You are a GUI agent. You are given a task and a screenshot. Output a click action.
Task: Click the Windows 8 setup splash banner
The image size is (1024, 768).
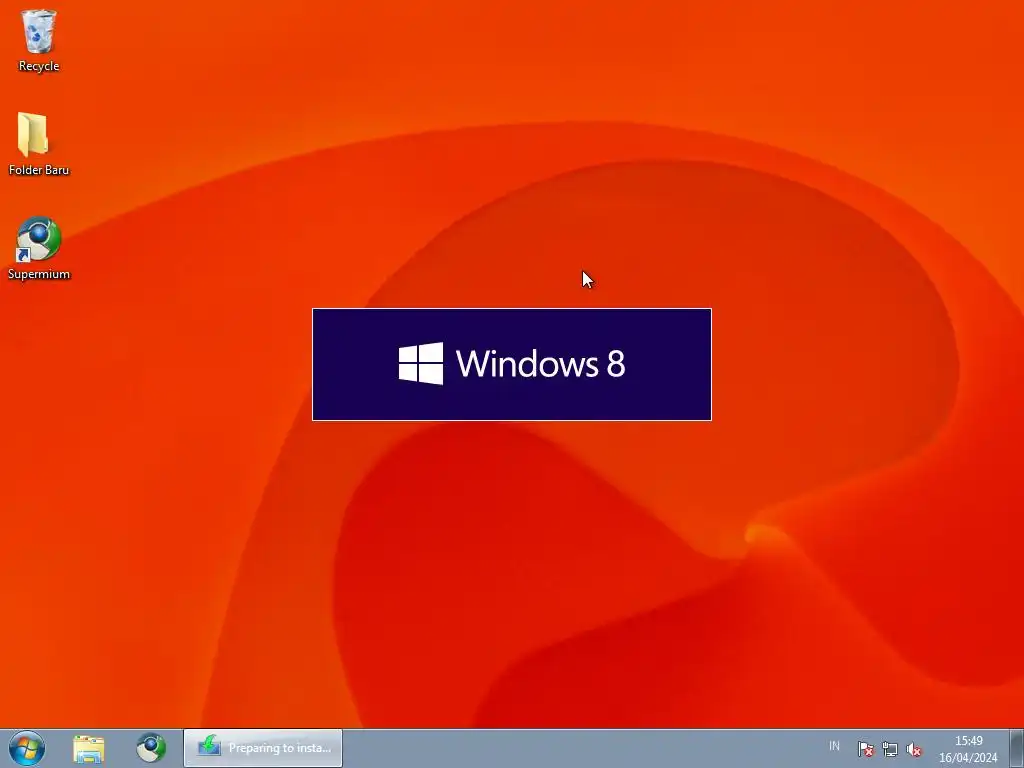pyautogui.click(x=512, y=364)
